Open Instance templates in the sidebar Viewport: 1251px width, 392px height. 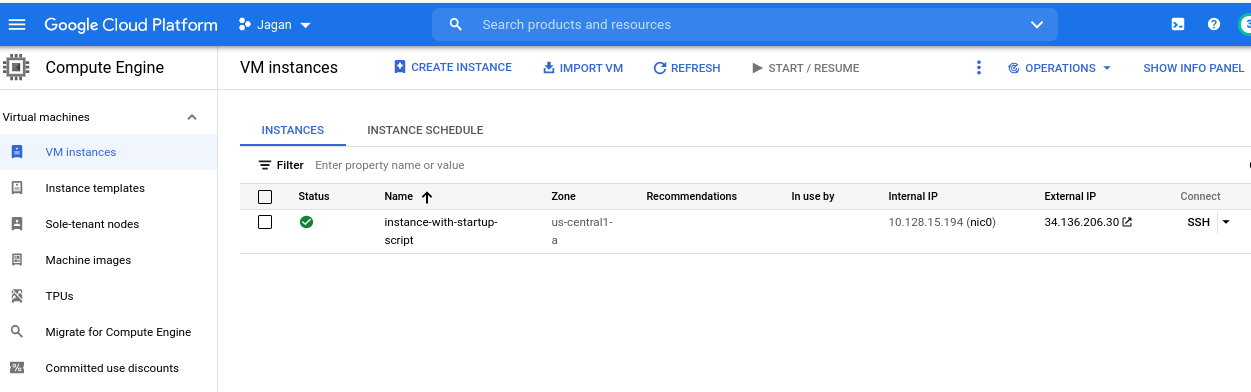click(x=95, y=188)
